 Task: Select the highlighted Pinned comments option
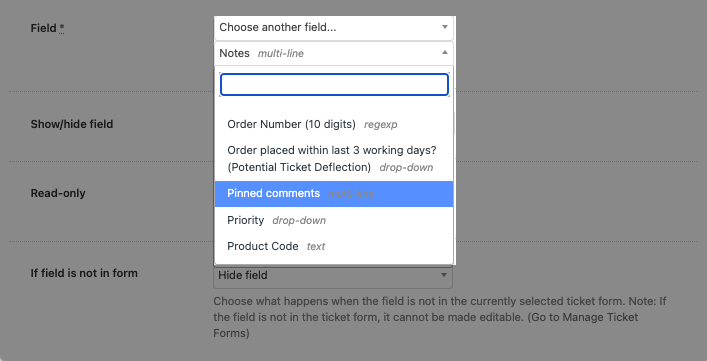(x=334, y=194)
